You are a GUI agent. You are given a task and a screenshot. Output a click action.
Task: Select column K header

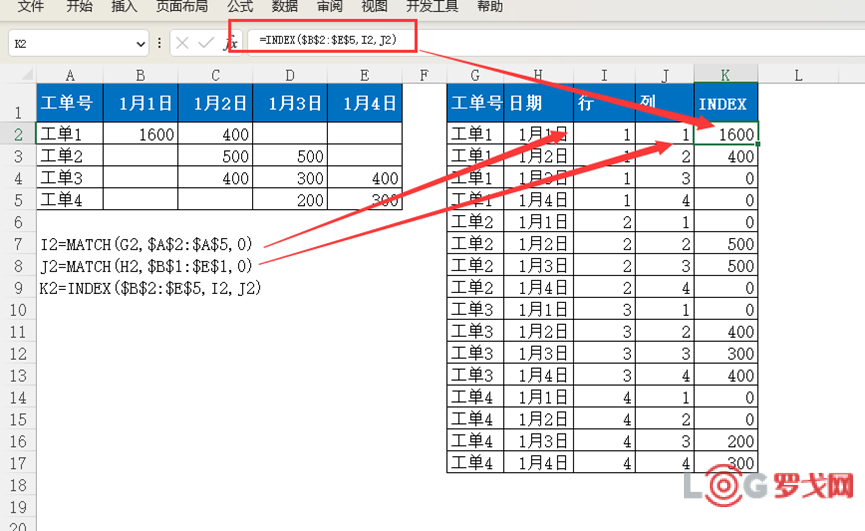coord(725,75)
